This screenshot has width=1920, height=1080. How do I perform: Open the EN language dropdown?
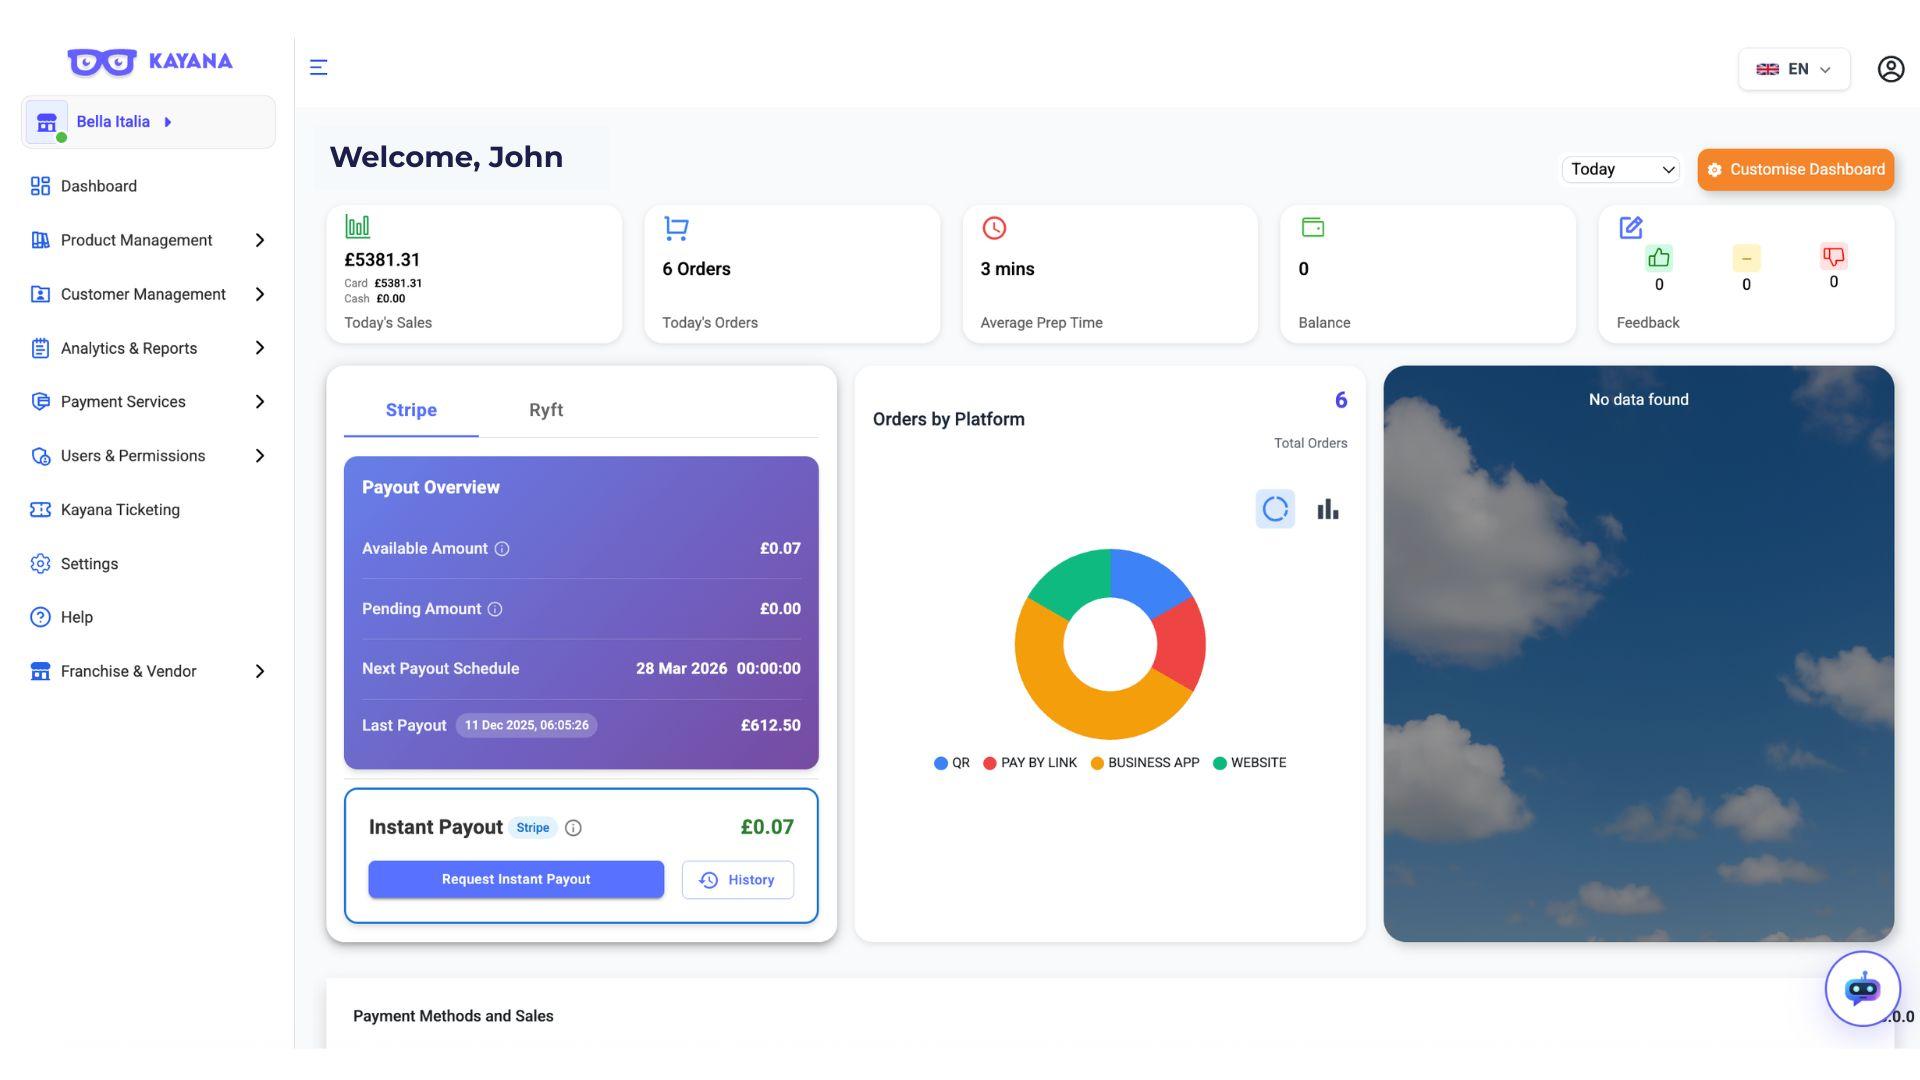pos(1794,69)
